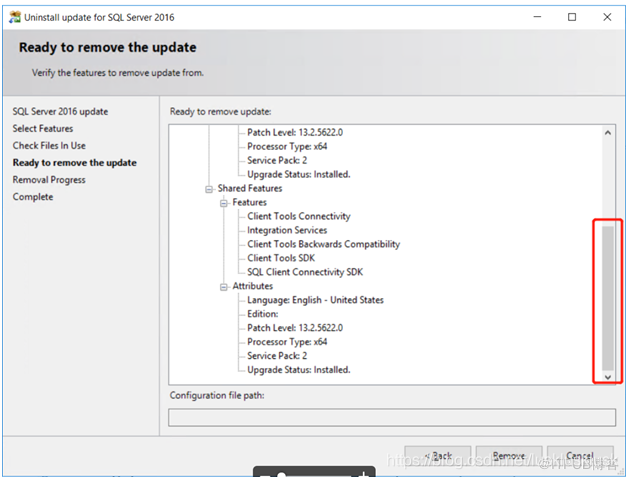Open the Complete step in sidebar

[x=33, y=197]
